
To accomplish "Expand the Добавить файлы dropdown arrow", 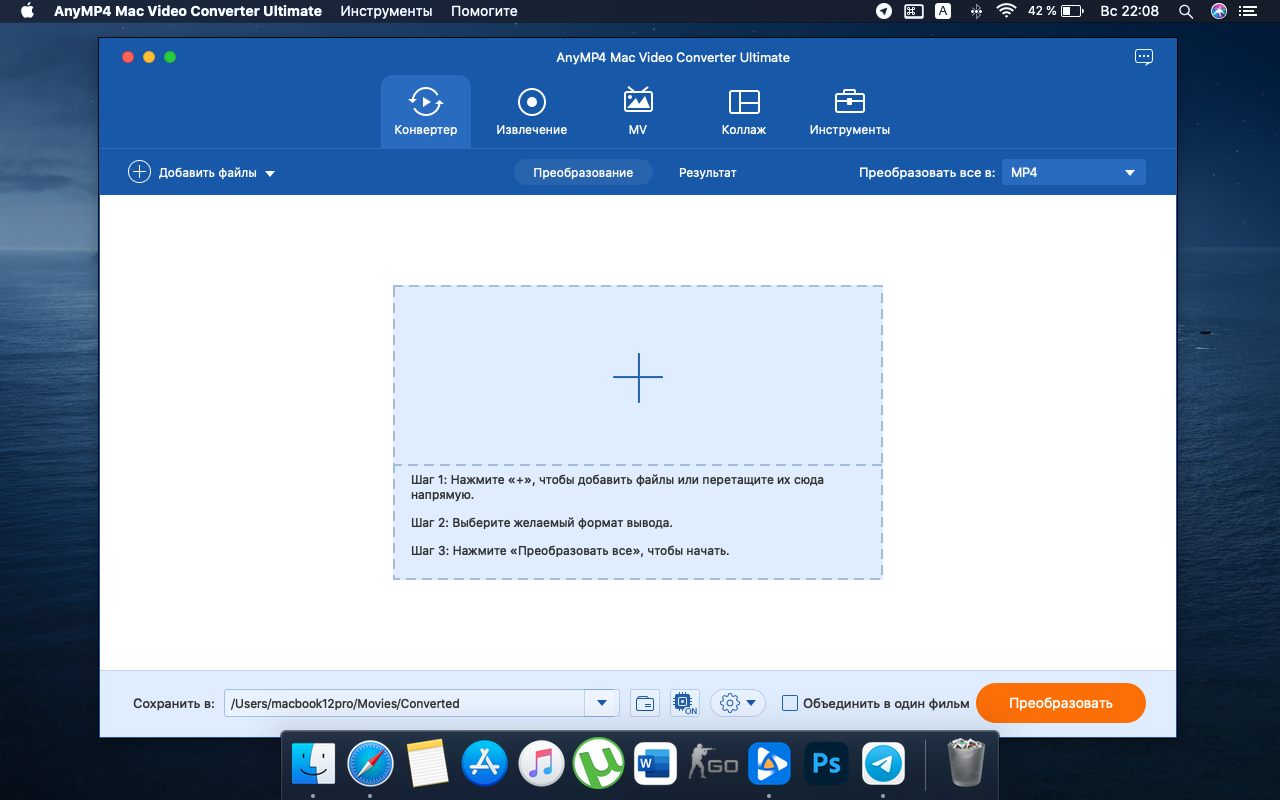I will [270, 173].
